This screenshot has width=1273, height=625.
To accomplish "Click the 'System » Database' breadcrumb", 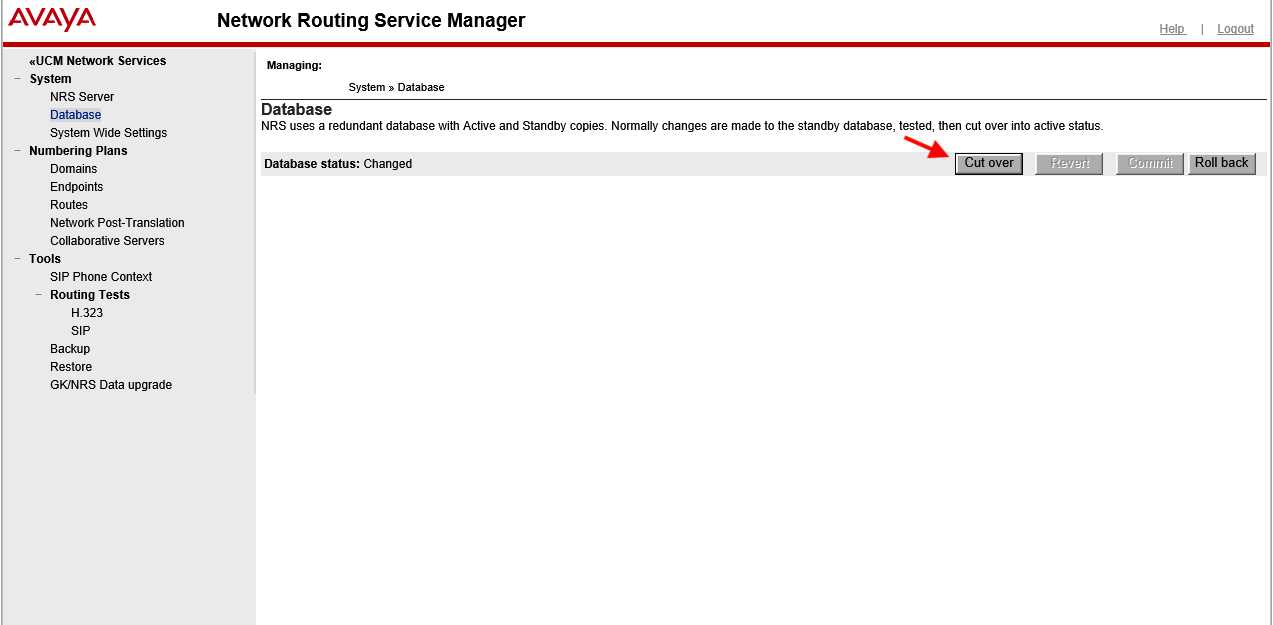I will click(x=396, y=87).
